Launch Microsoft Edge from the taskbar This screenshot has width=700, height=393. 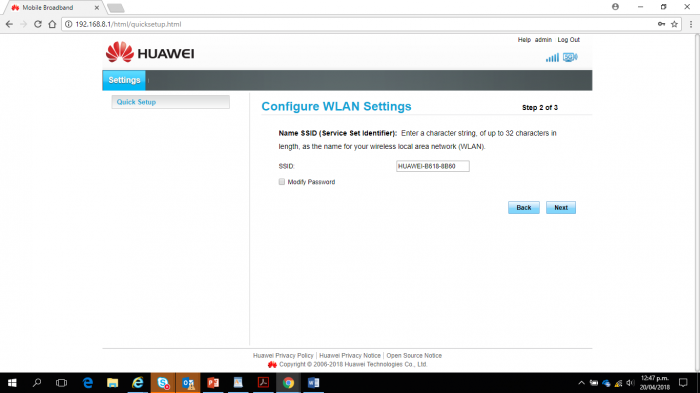point(88,383)
